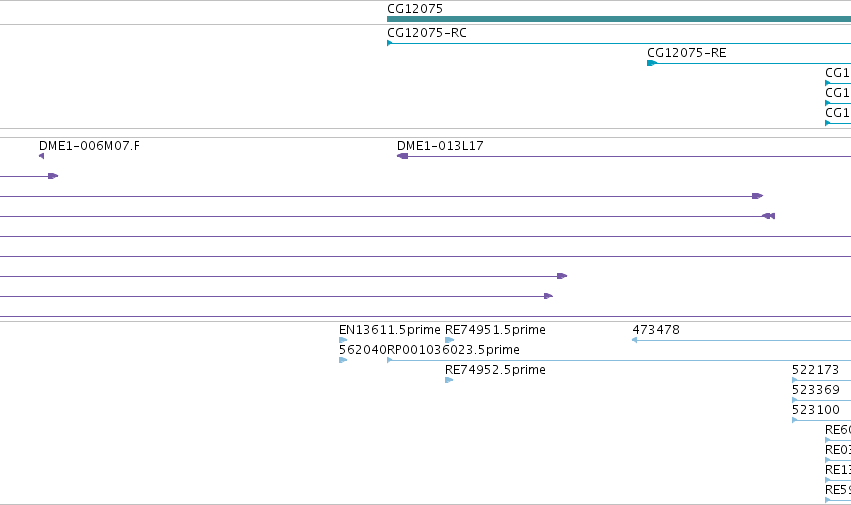Select the DME1-006M07.F clone label

point(89,146)
